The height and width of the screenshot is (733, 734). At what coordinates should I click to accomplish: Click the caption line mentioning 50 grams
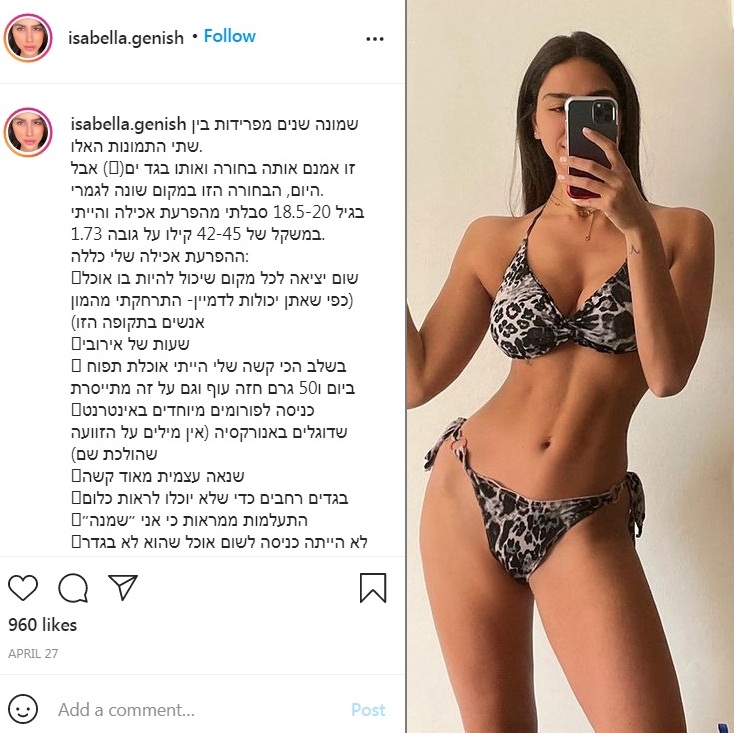click(213, 388)
